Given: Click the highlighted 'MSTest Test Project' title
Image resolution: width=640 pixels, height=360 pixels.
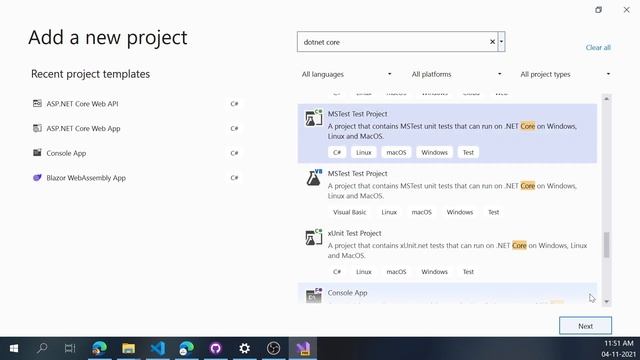Looking at the screenshot, I should [x=358, y=114].
